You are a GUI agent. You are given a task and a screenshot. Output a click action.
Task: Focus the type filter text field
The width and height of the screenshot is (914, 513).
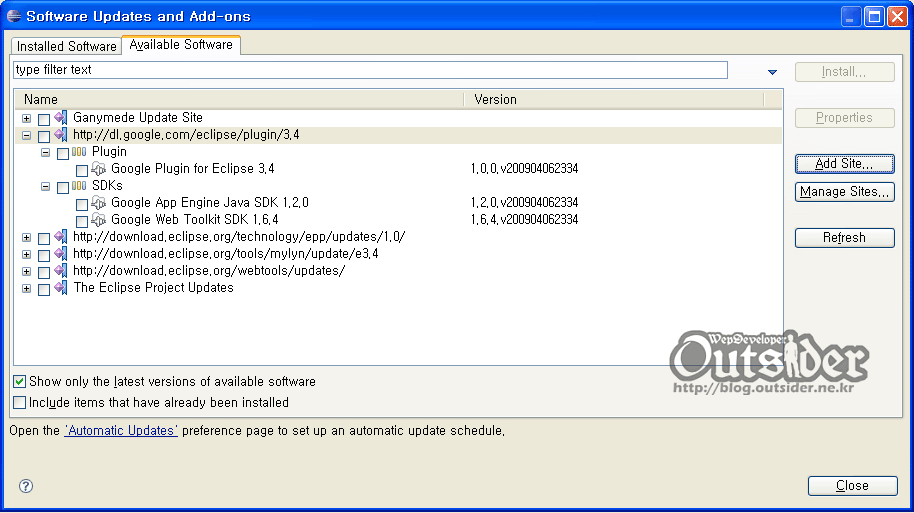[370, 70]
